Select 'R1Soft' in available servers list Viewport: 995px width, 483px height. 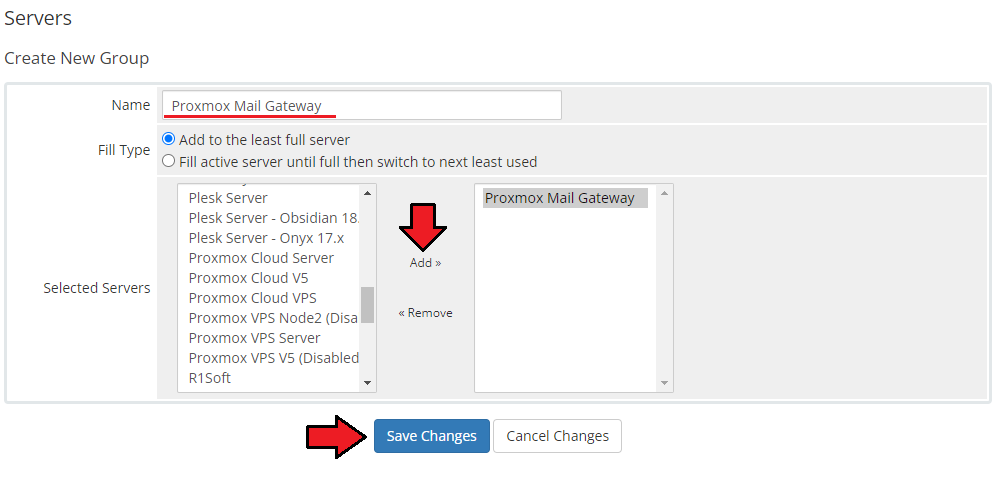pyautogui.click(x=269, y=378)
